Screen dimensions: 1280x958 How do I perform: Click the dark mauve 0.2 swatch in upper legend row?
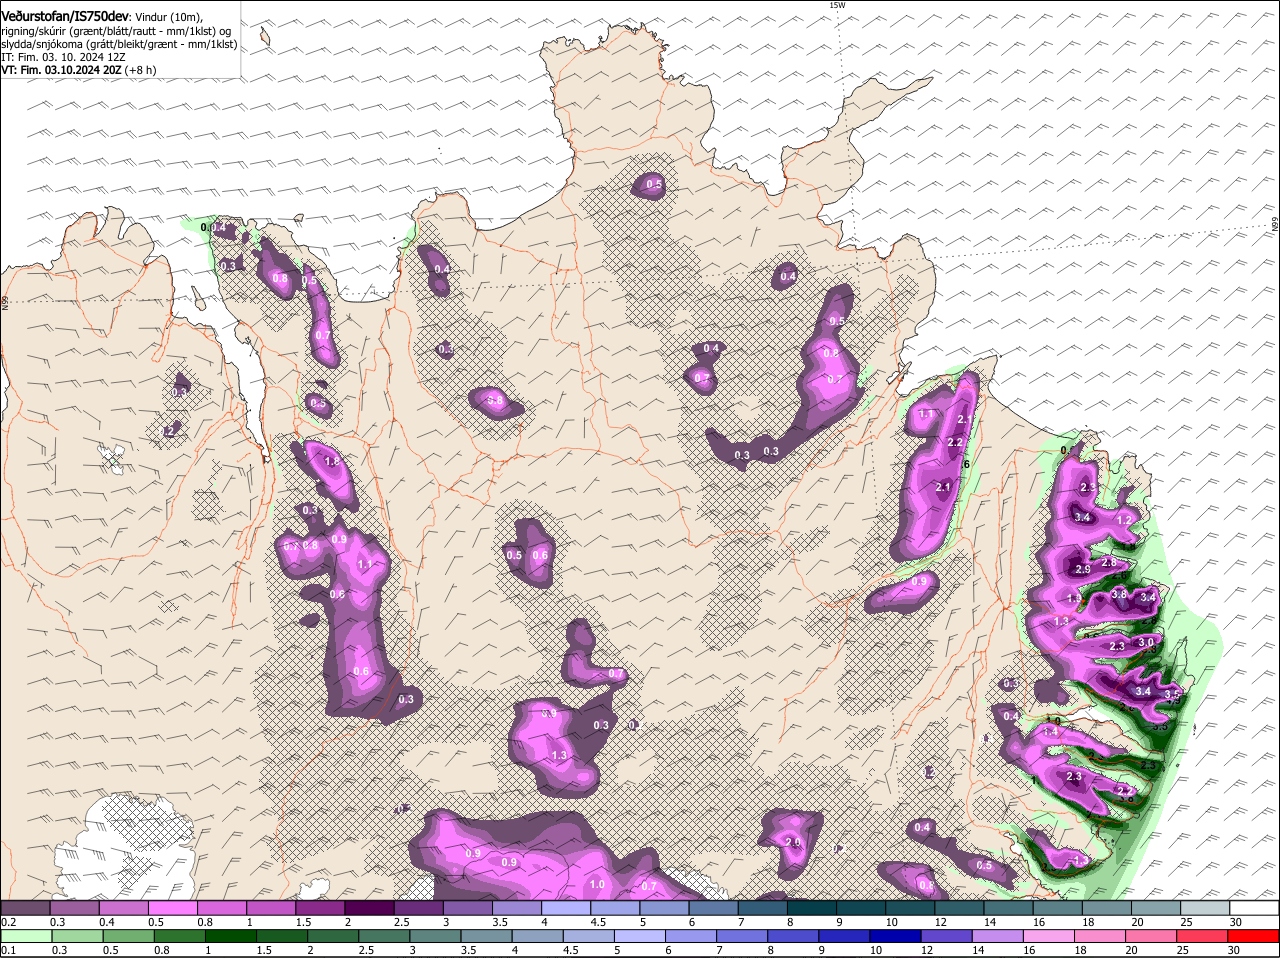coord(25,908)
